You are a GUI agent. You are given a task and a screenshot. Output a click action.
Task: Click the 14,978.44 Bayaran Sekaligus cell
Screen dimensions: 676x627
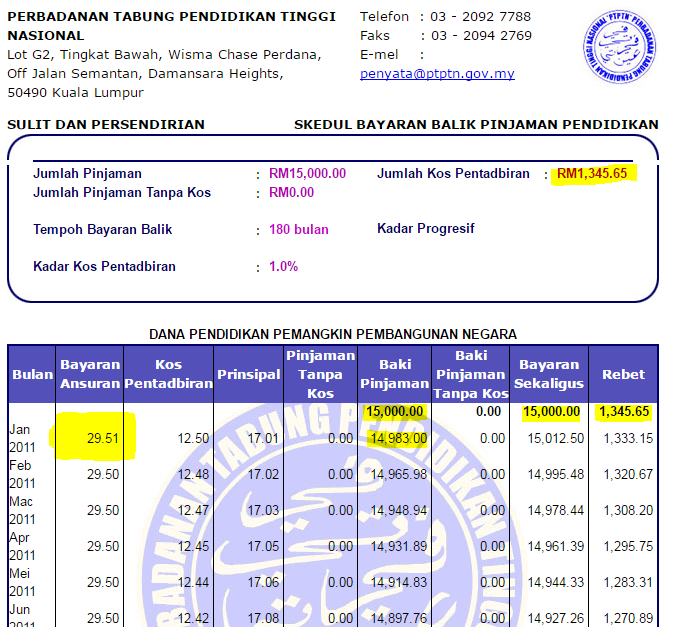tap(556, 511)
